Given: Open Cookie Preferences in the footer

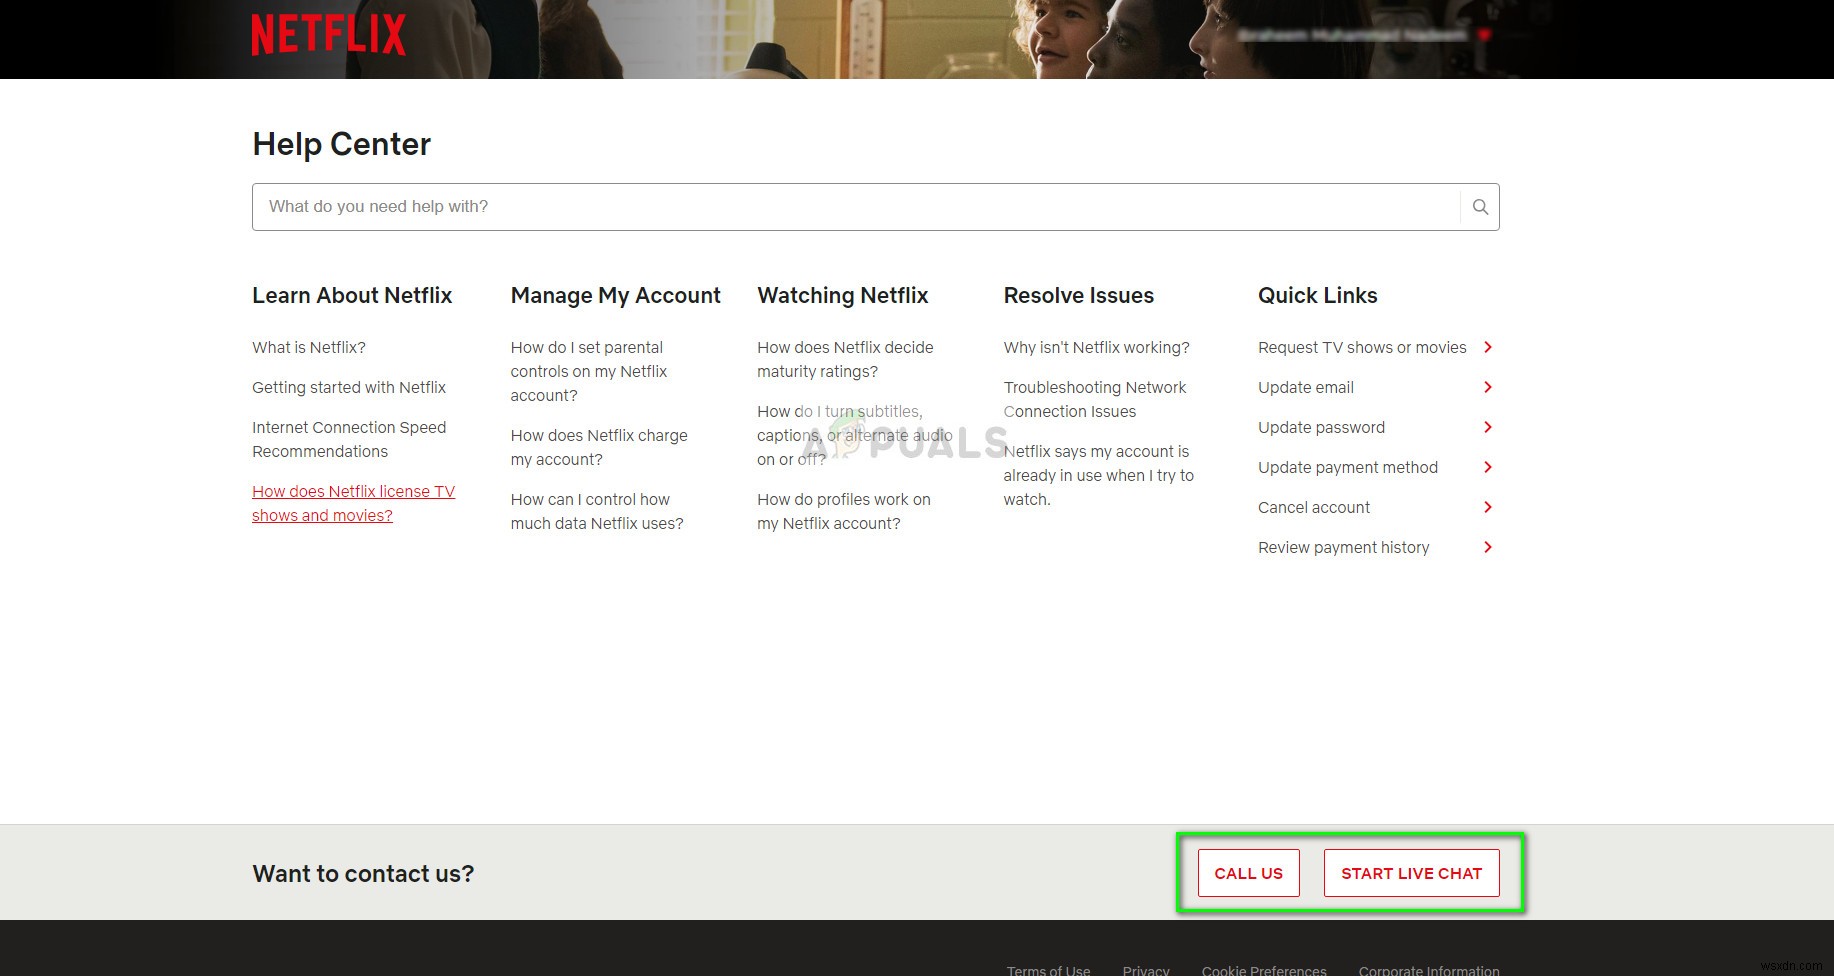Looking at the screenshot, I should pyautogui.click(x=1263, y=969).
